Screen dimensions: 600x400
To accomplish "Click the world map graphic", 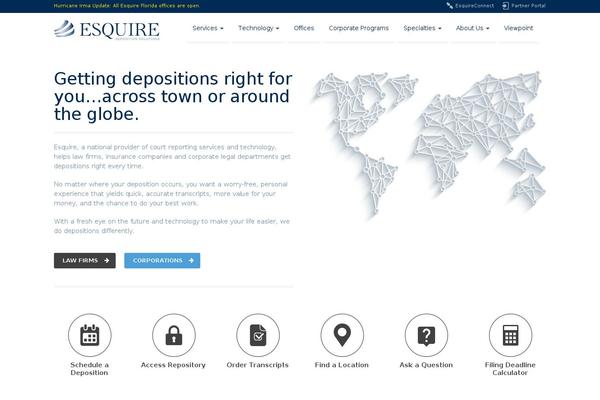I will [427, 144].
